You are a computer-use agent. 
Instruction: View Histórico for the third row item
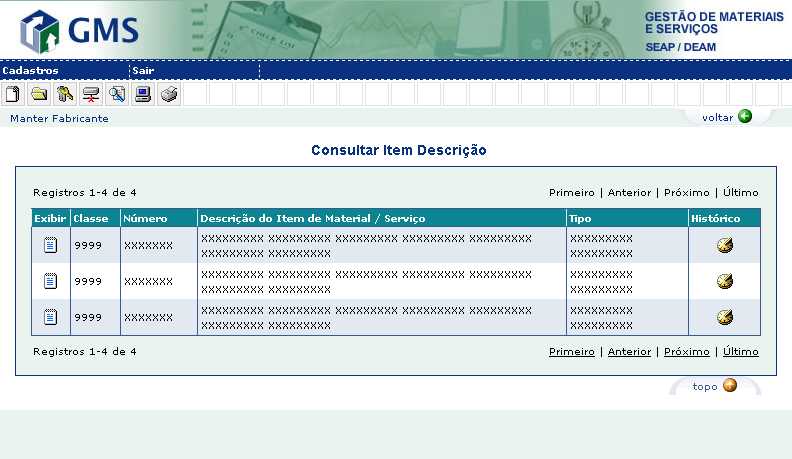725,317
